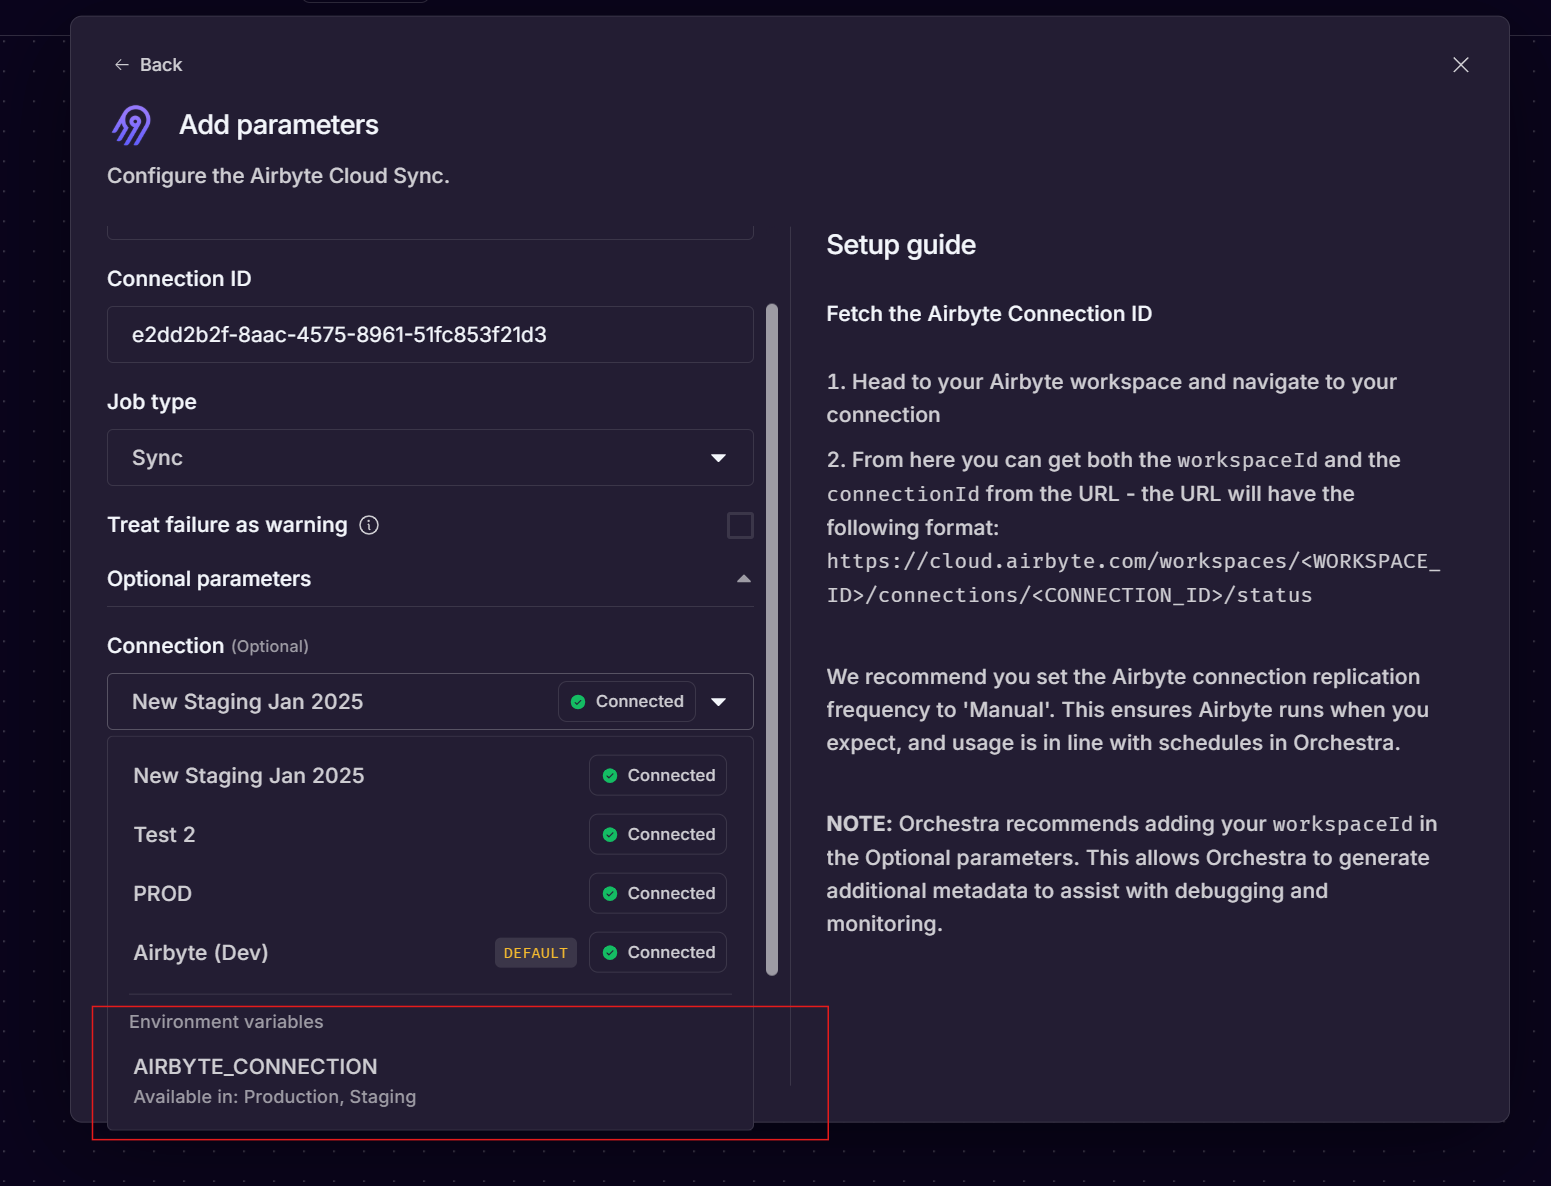
Task: Choose the PROD connection option
Action: (x=163, y=894)
